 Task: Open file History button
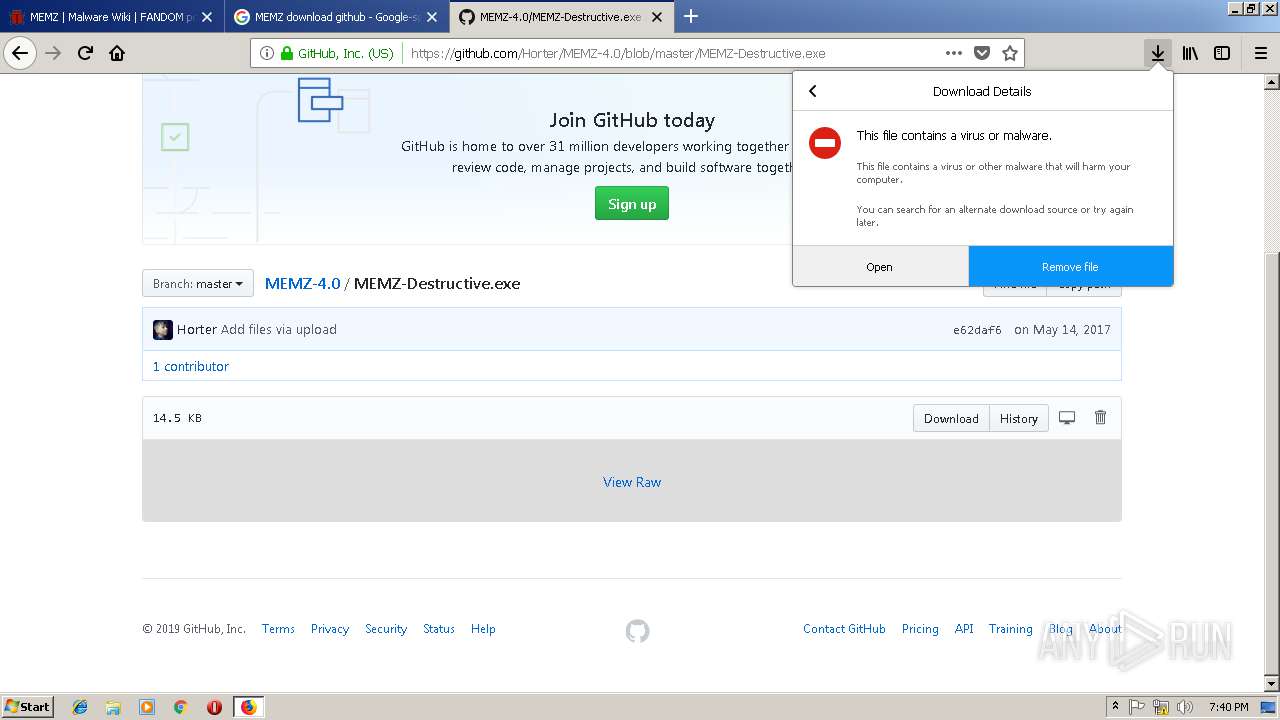[x=1019, y=418]
